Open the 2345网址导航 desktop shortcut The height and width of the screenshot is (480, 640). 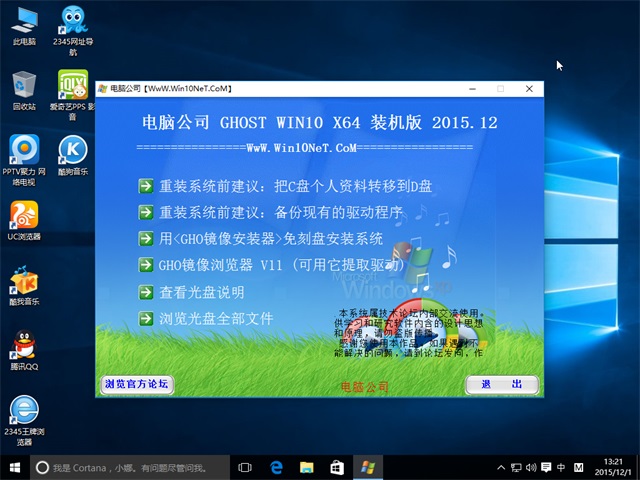pyautogui.click(x=73, y=31)
